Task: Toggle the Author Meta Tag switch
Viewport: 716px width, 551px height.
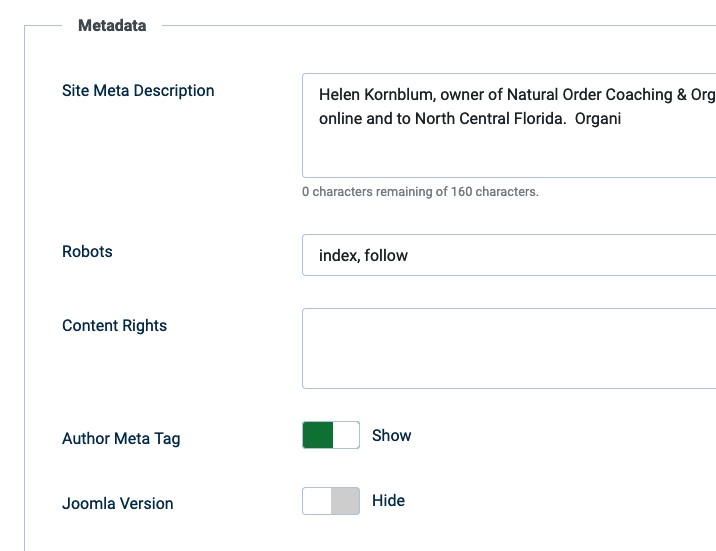Action: [x=331, y=435]
